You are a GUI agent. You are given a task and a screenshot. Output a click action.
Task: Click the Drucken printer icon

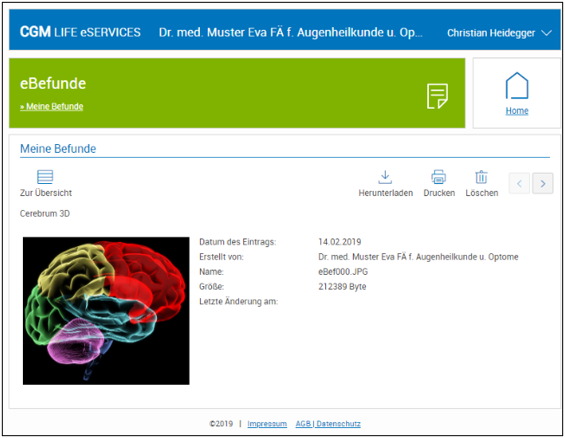point(439,177)
